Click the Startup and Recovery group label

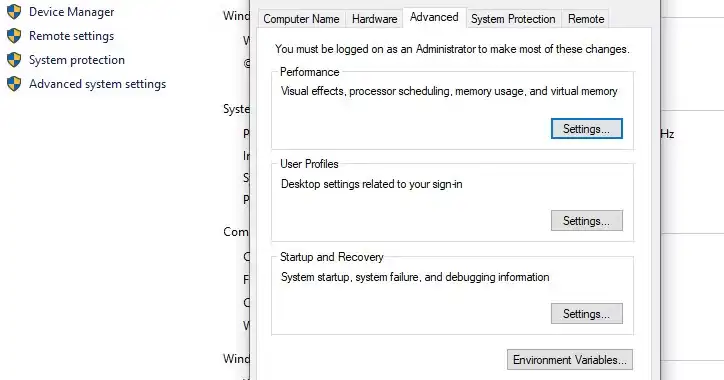click(x=332, y=257)
